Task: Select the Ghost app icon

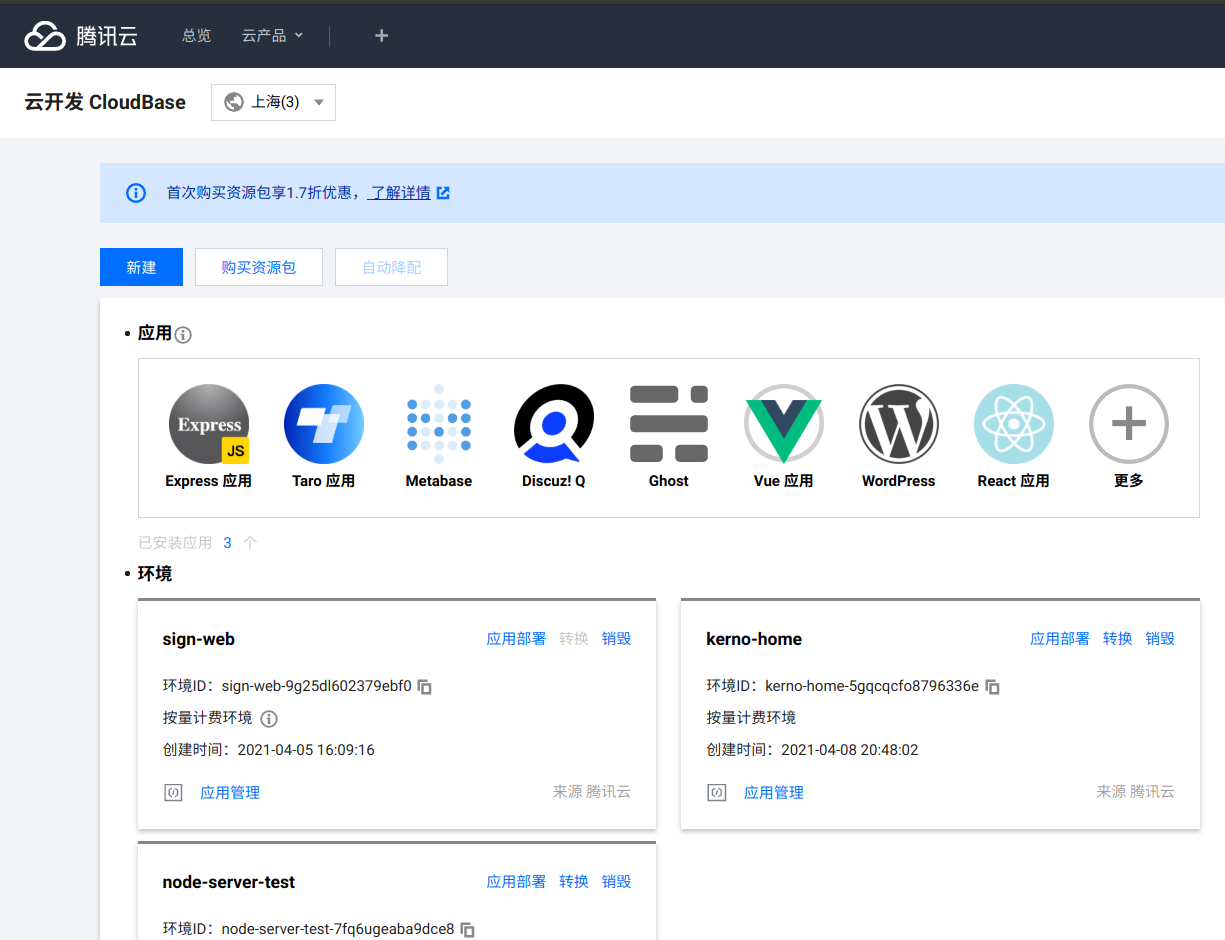Action: 669,424
